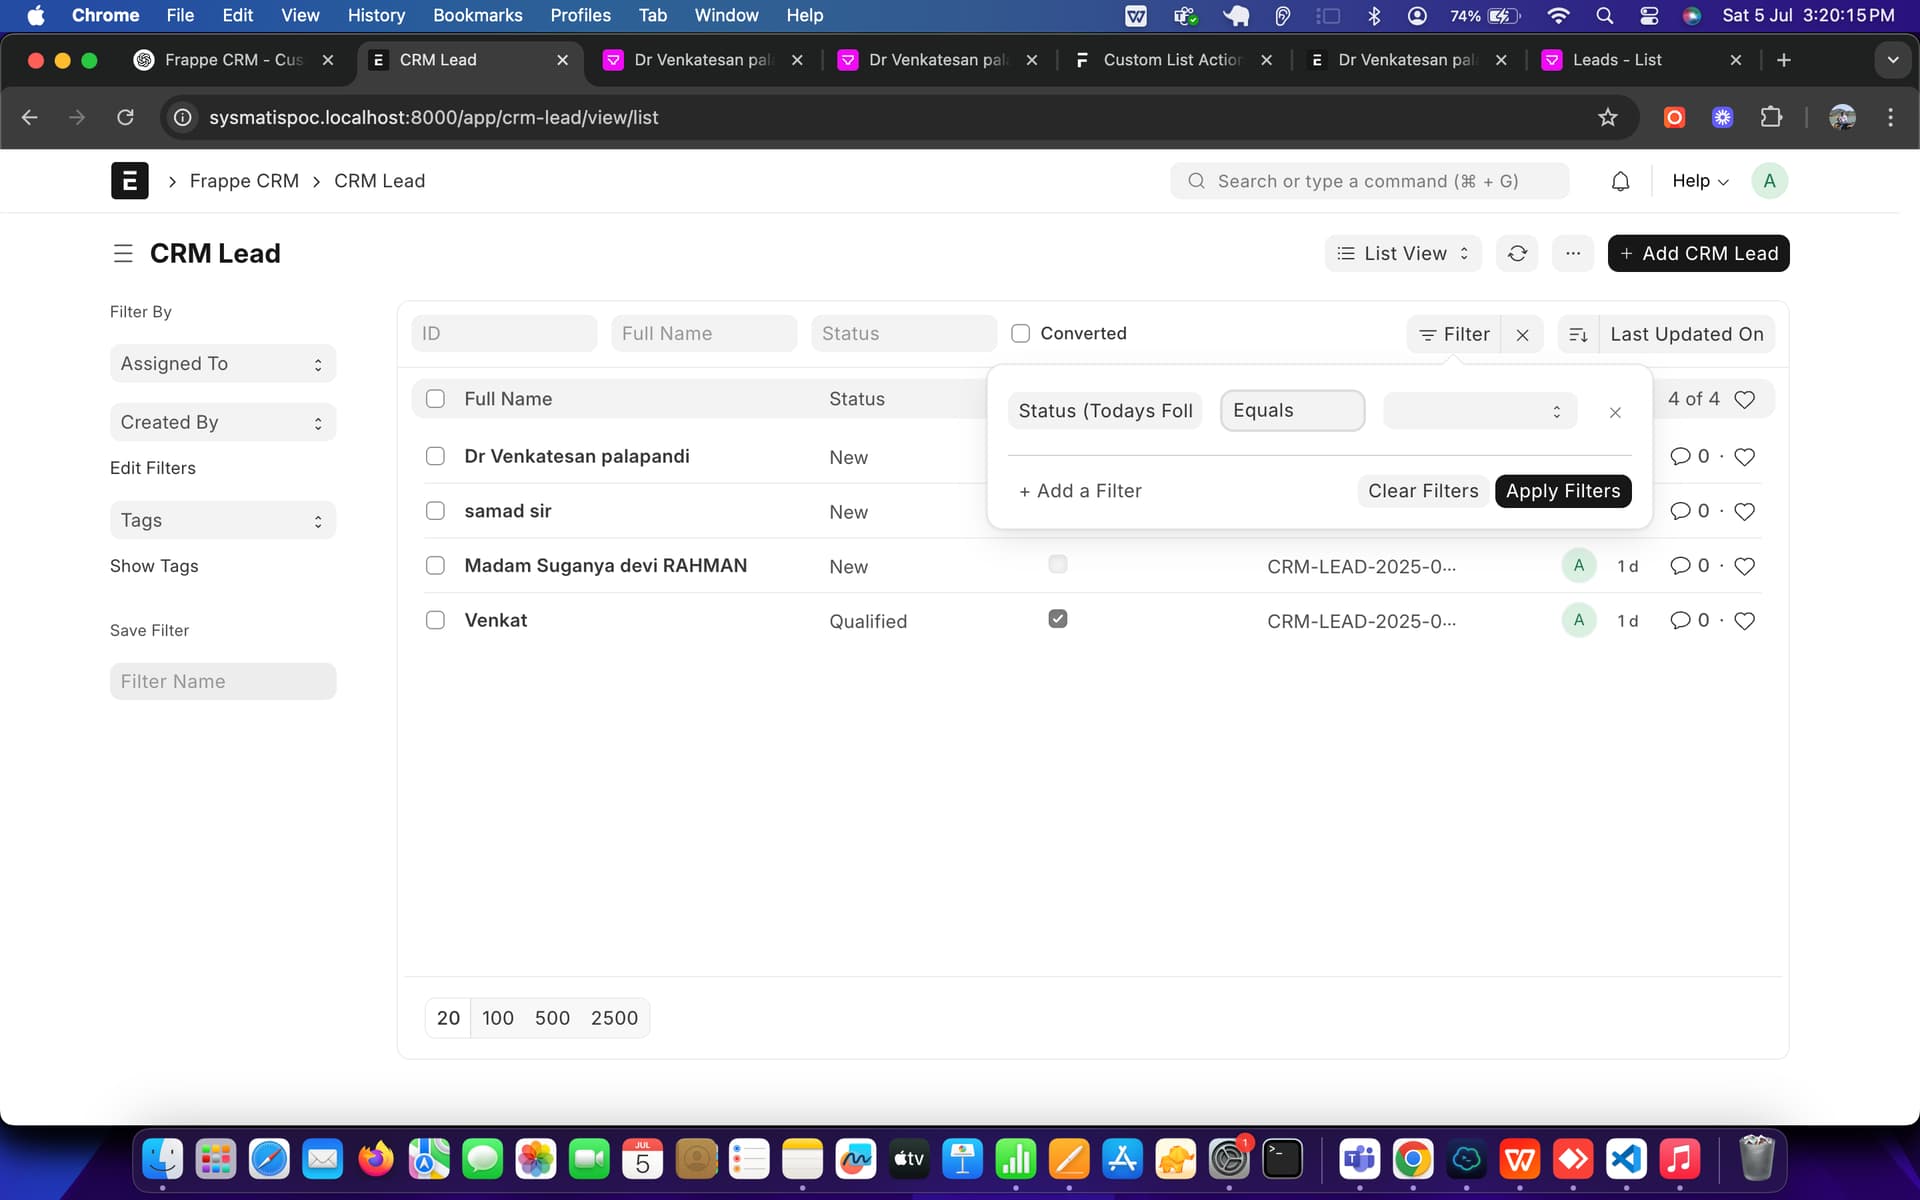Click the Add CRM Lead button
This screenshot has width=1920, height=1200.
[1698, 254]
